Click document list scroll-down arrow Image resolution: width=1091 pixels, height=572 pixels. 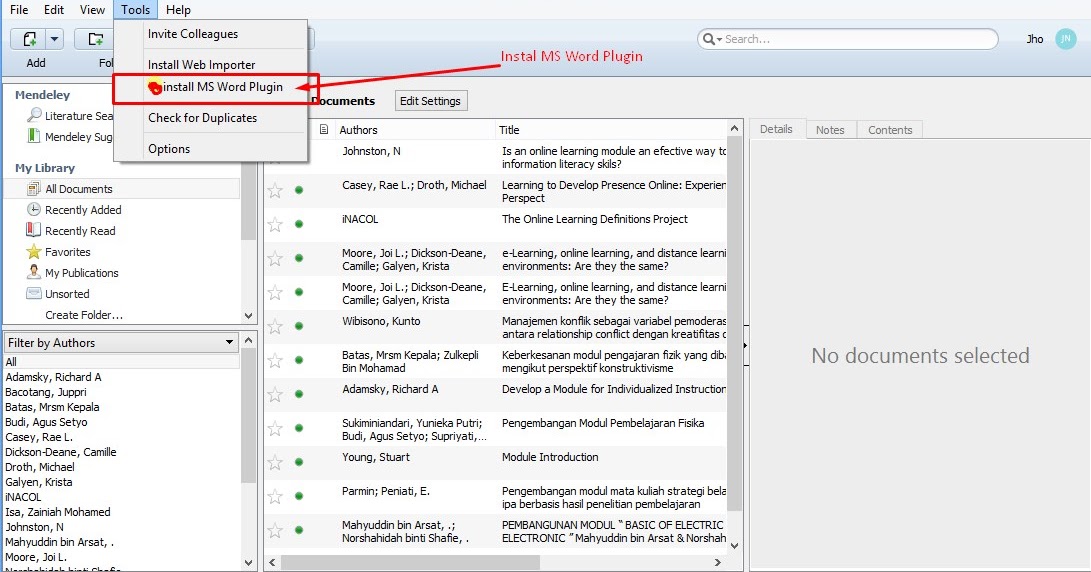[x=734, y=546]
